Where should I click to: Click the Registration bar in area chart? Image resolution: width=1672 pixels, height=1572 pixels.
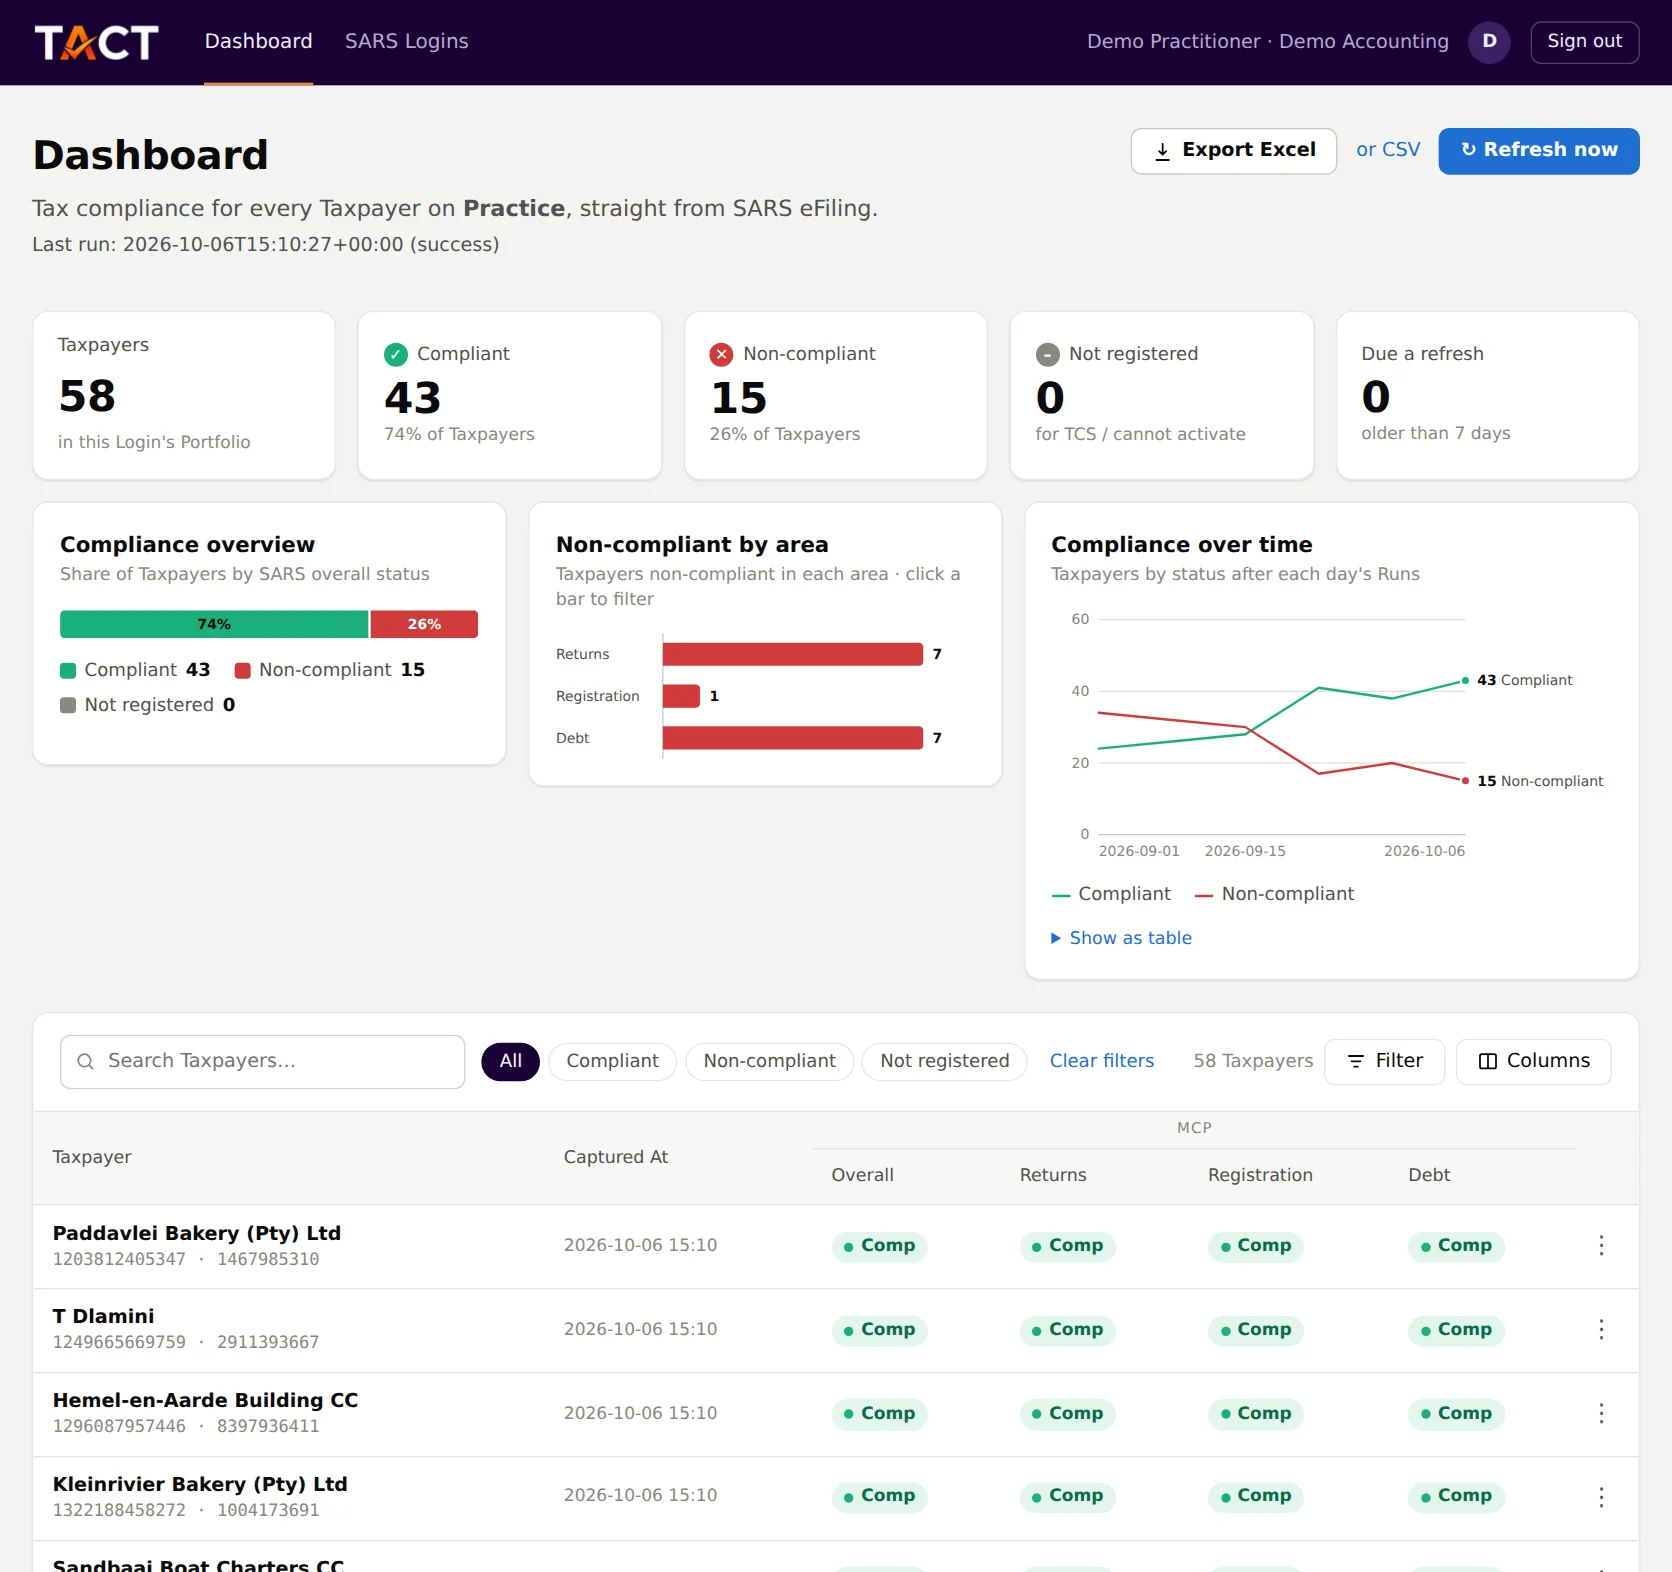click(681, 696)
